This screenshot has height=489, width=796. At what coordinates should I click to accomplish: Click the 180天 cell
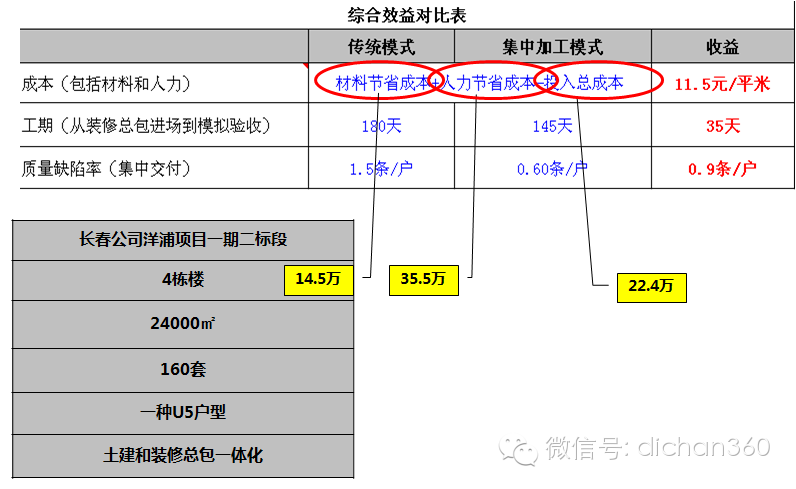[381, 126]
